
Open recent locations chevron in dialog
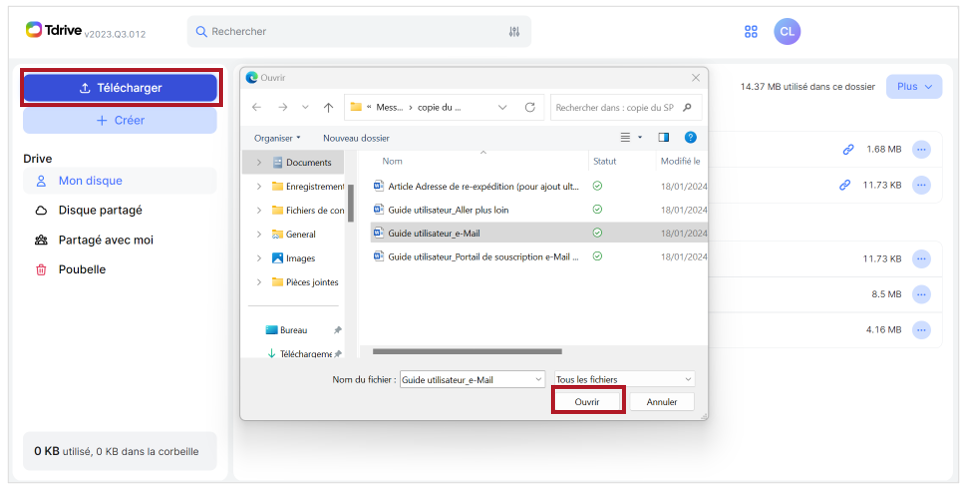305,107
